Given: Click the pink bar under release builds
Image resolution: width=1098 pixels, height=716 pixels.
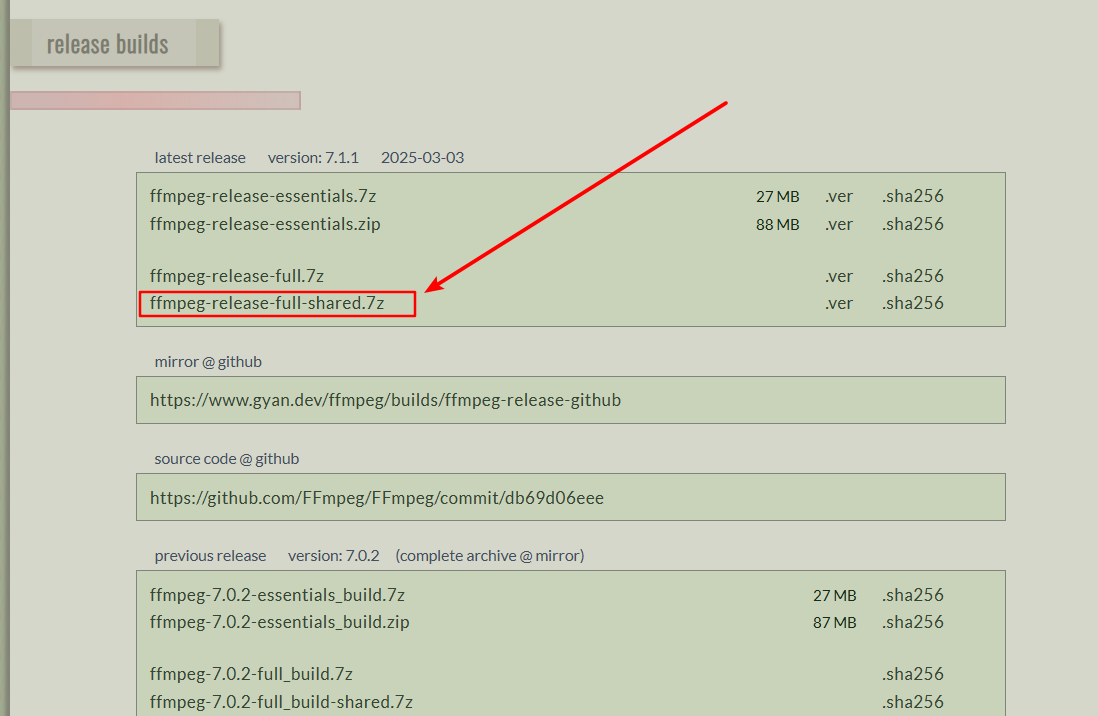Looking at the screenshot, I should pyautogui.click(x=155, y=100).
